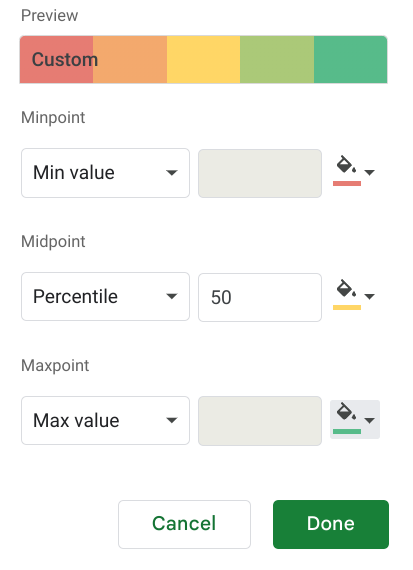The image size is (413, 570).
Task: Click the Midpoint value field showing 50
Action: tap(260, 297)
